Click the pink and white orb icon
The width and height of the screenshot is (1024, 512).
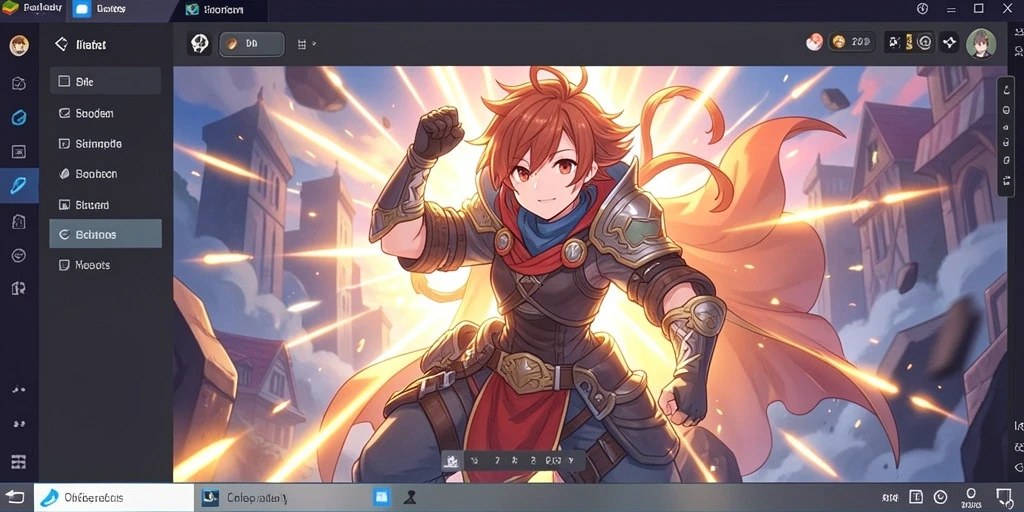pos(814,42)
